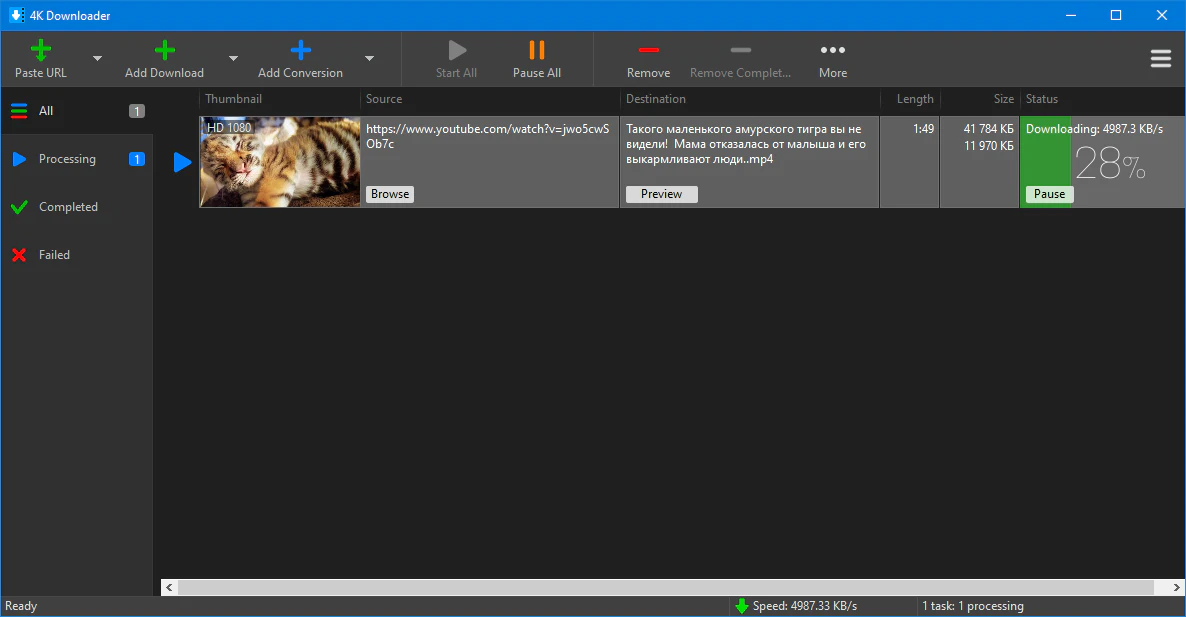Pause the download at 28%
The width and height of the screenshot is (1186, 617).
pos(1049,194)
